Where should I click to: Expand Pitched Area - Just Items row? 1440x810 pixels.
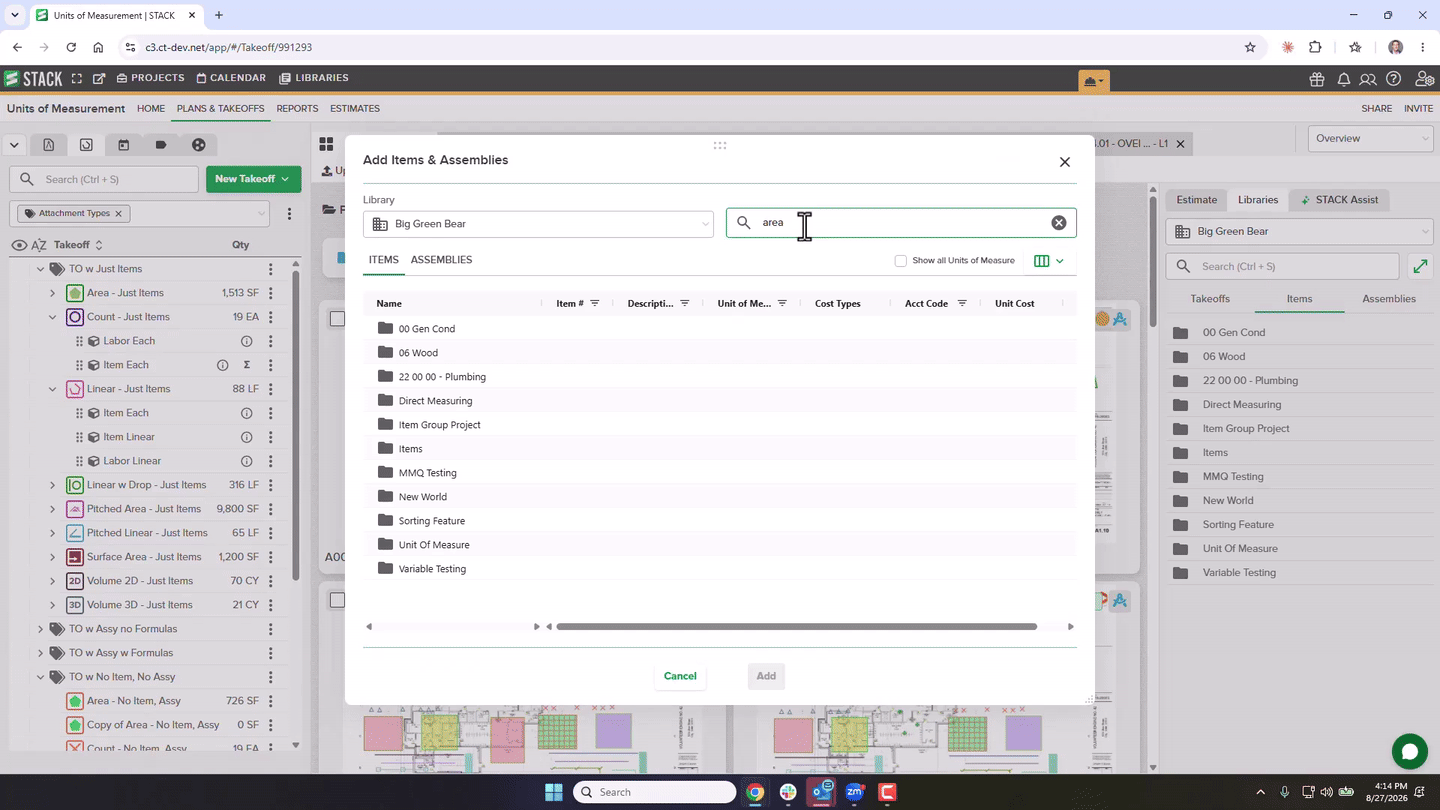(53, 509)
